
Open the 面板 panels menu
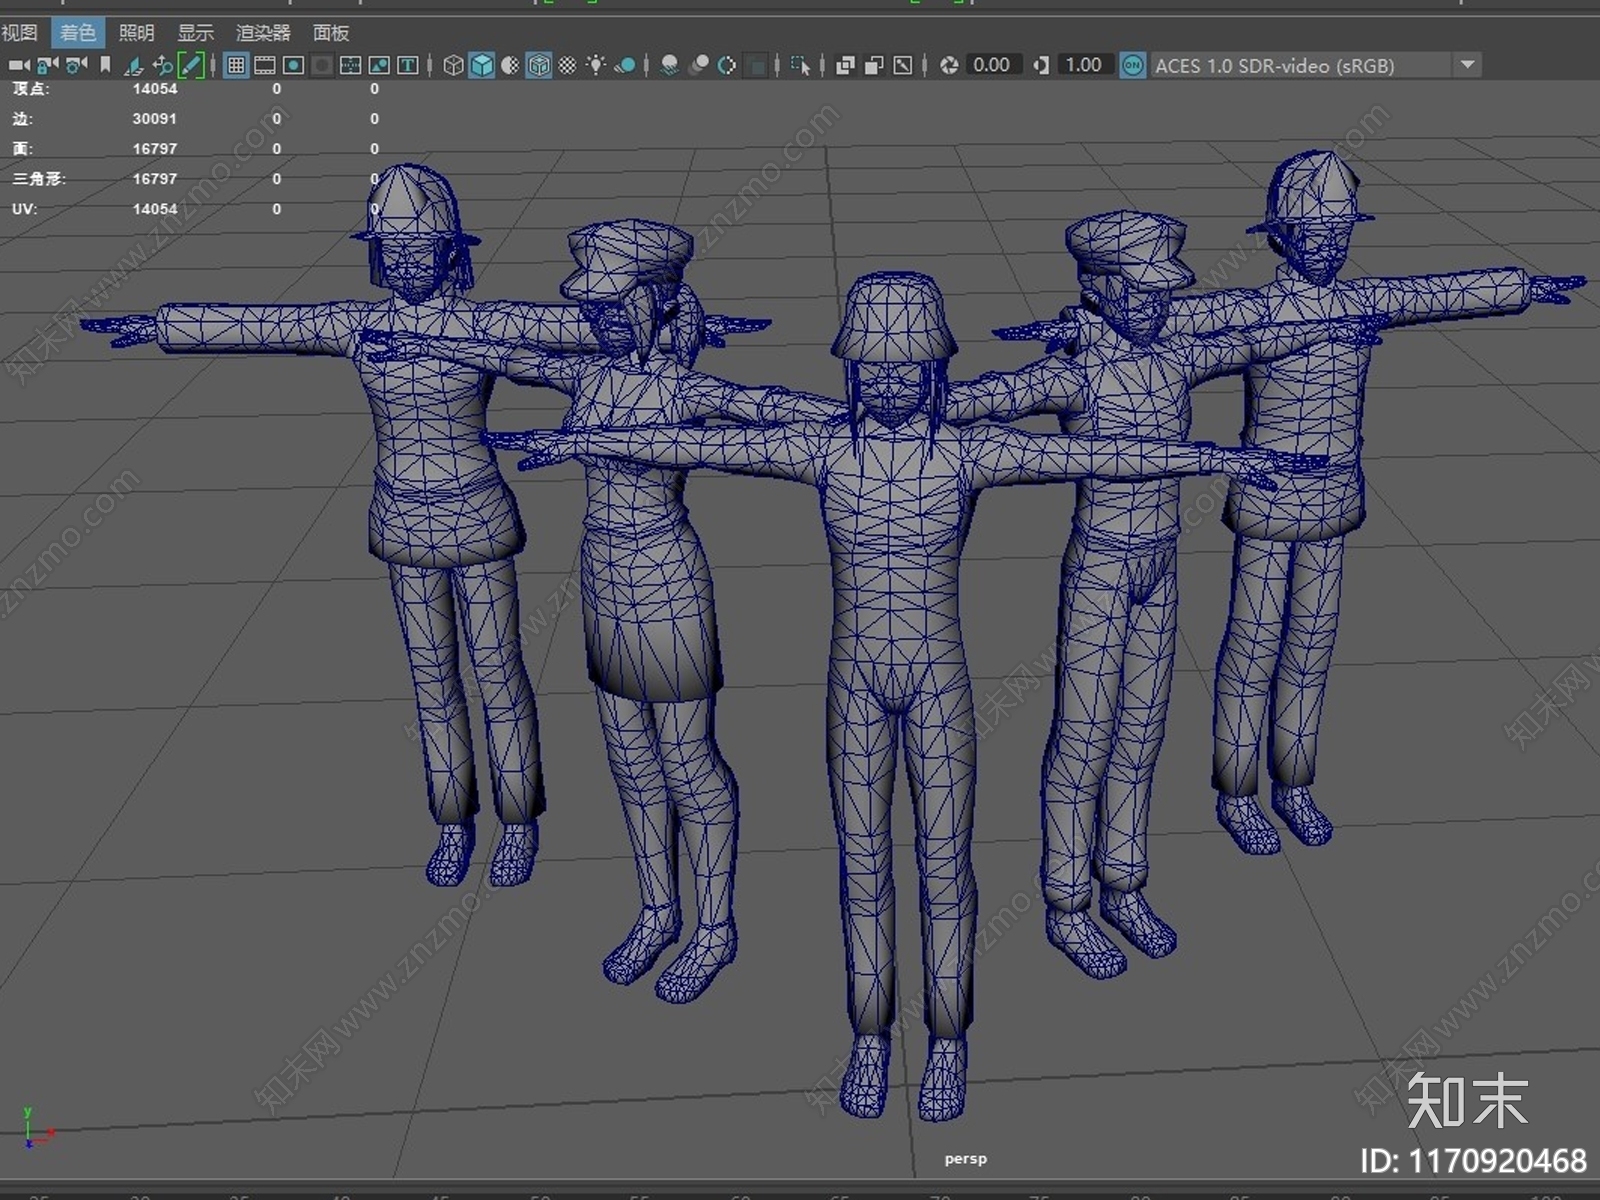tap(331, 33)
